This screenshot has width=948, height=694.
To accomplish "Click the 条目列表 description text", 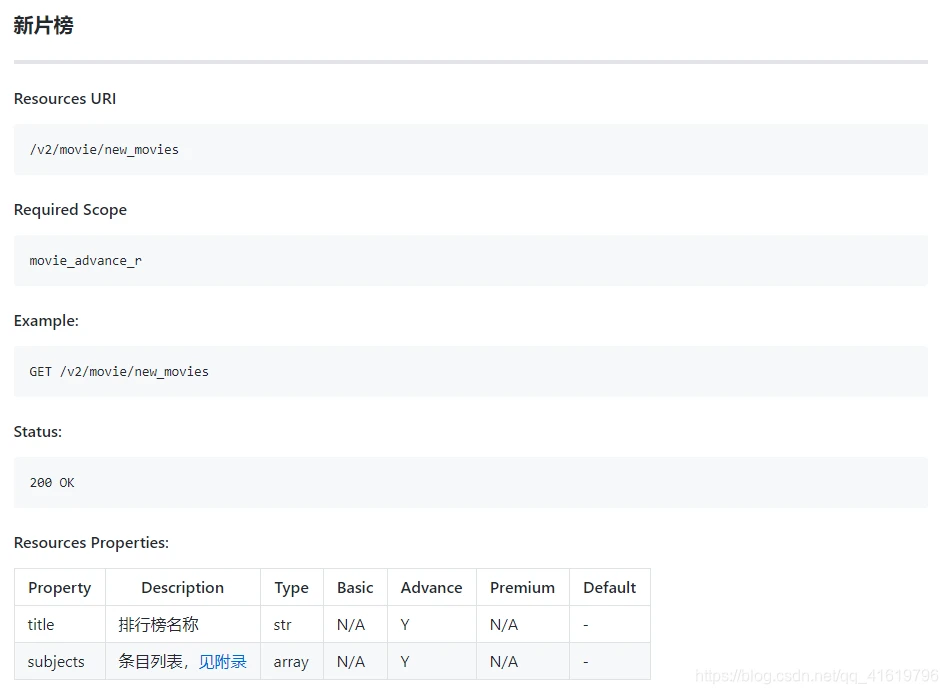I will 150,662.
